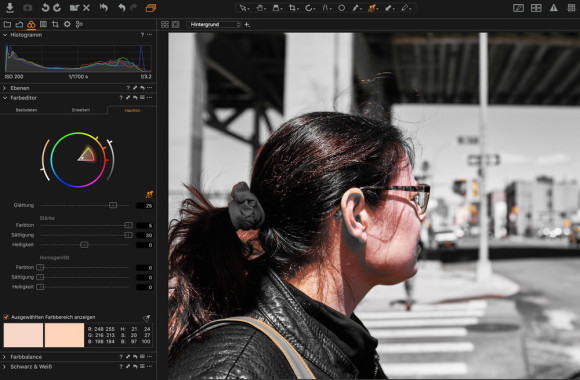Select the crop tool in cursor toolbar
This screenshot has height=380, width=580.
[x=293, y=8]
